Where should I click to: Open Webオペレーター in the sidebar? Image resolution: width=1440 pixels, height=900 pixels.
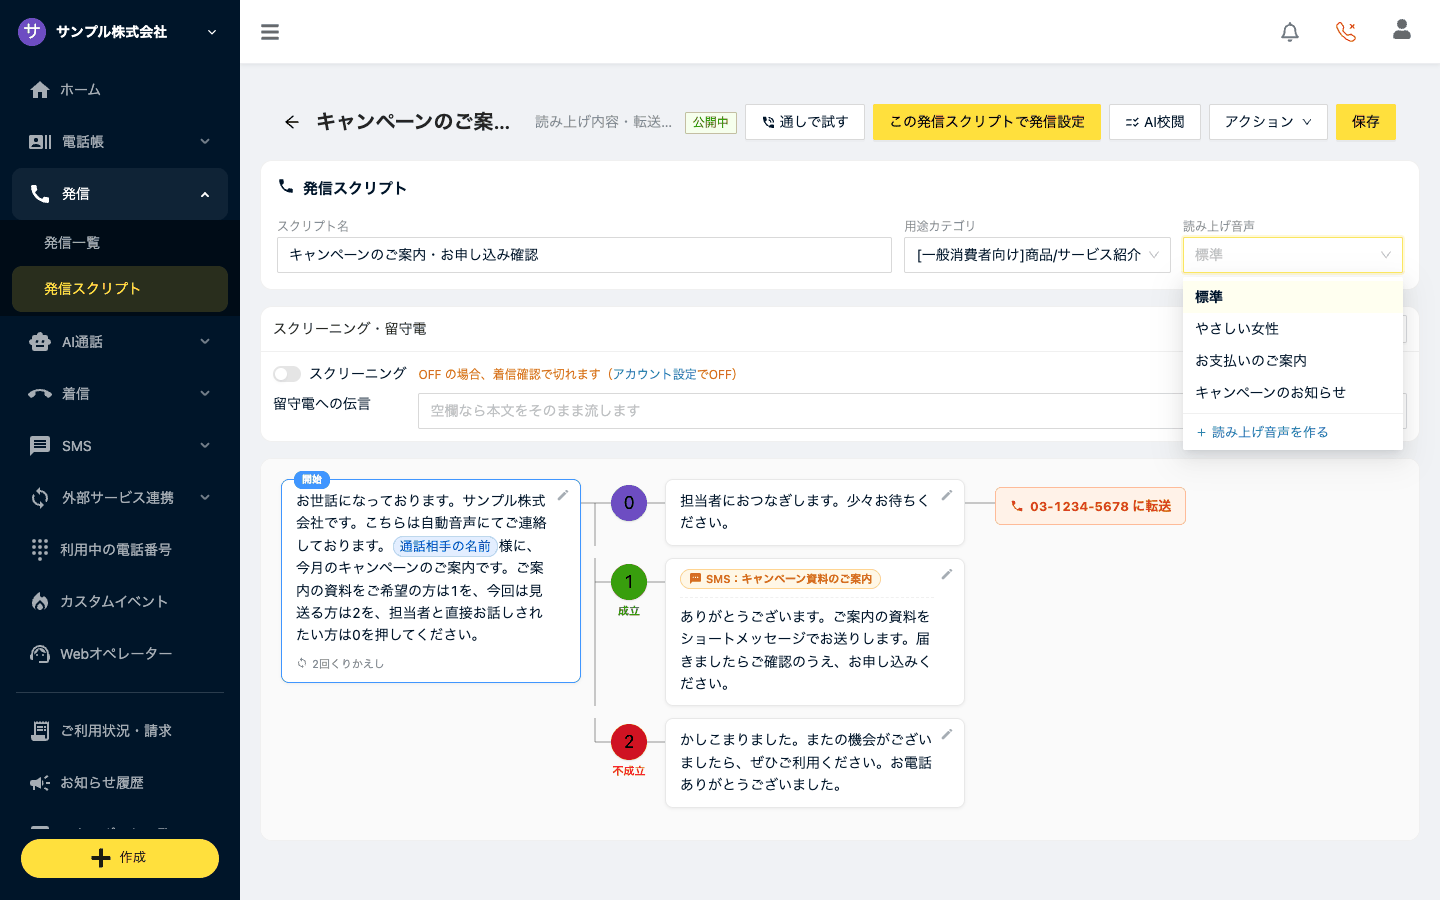[x=120, y=654]
